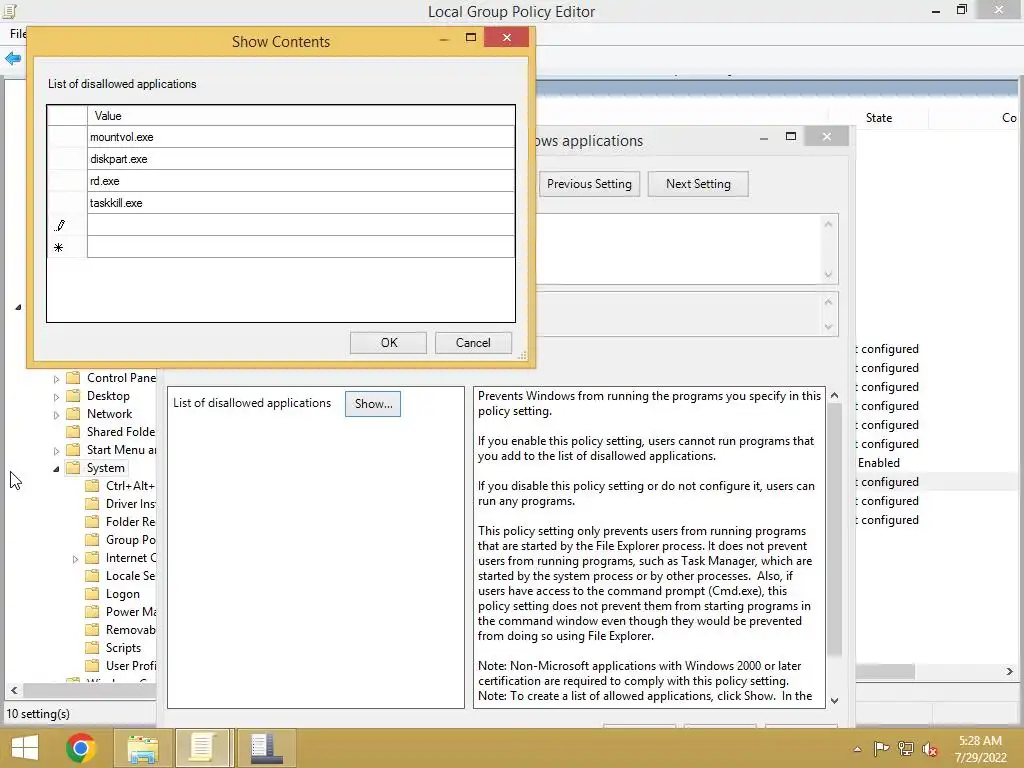1024x768 pixels.
Task: Click the network tray icon
Action: 906,748
